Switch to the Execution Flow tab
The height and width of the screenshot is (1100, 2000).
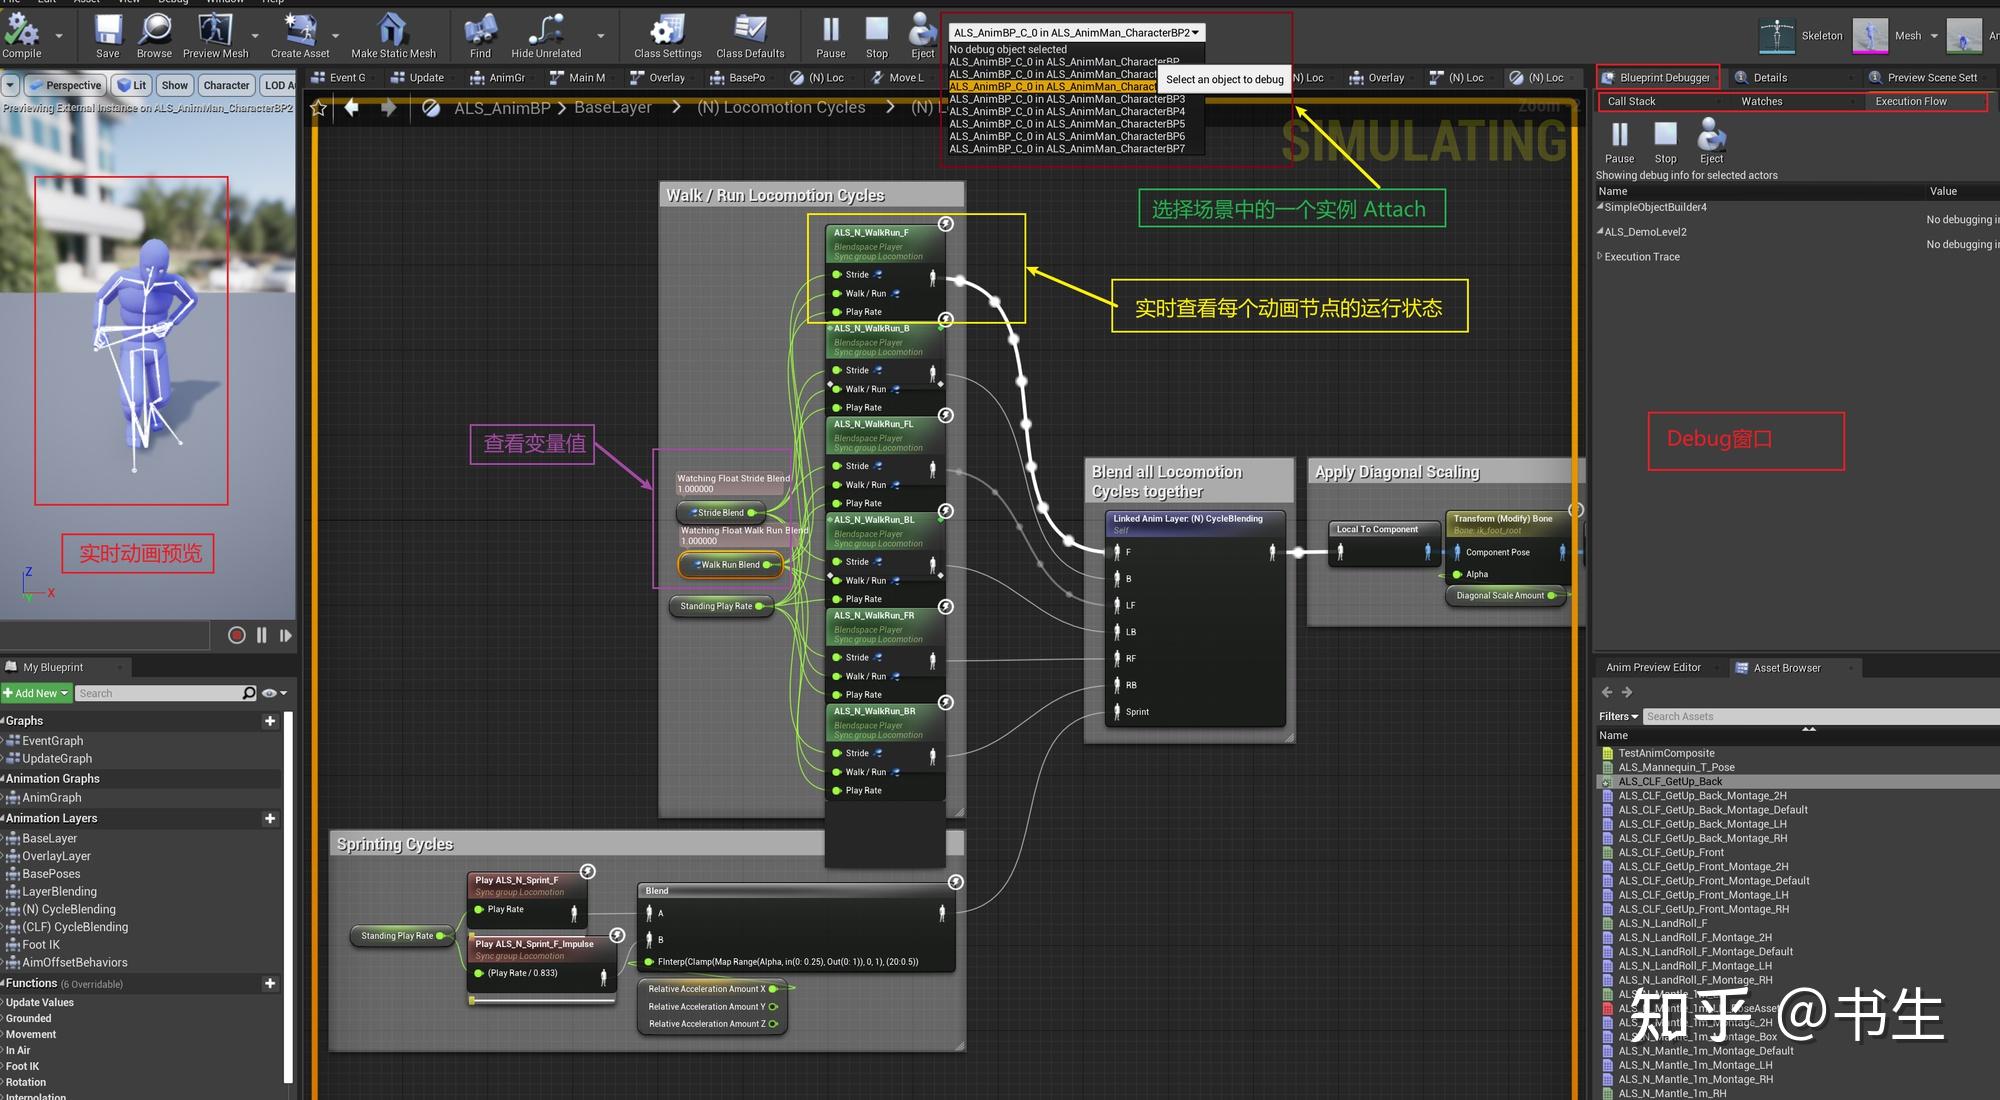tap(1910, 100)
